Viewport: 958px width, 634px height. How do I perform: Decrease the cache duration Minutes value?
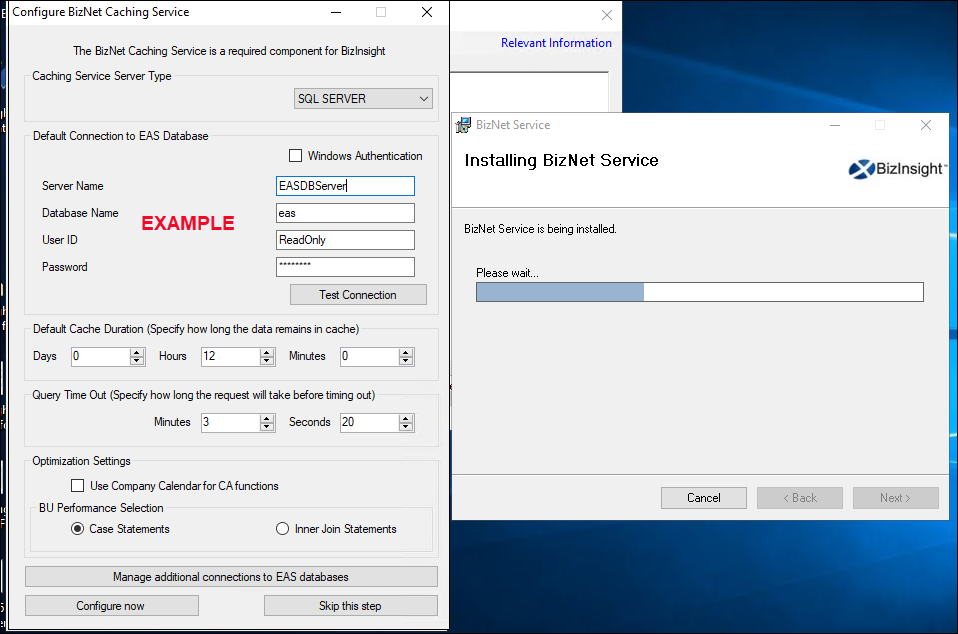(406, 361)
